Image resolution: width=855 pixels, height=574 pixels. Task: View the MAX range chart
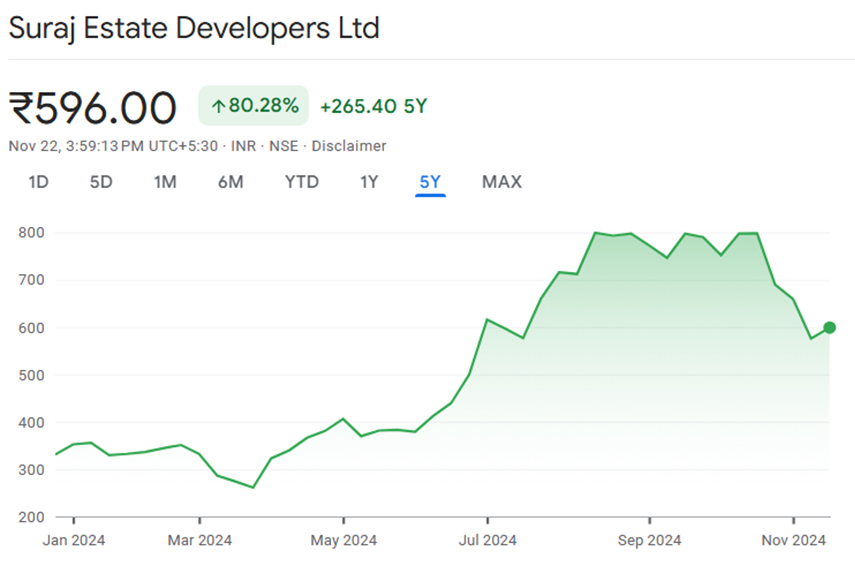[502, 182]
